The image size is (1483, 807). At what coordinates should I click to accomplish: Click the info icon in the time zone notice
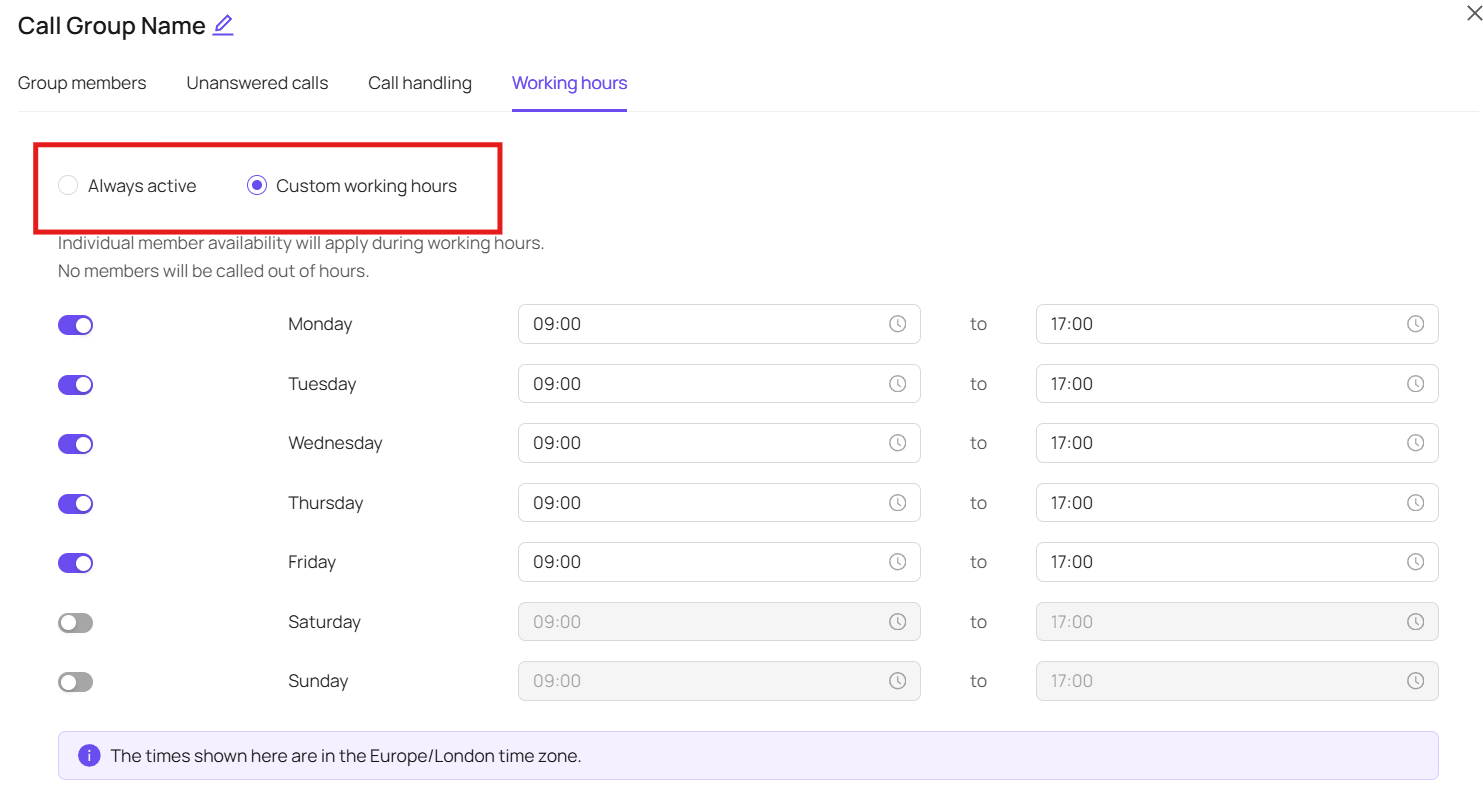(x=89, y=756)
